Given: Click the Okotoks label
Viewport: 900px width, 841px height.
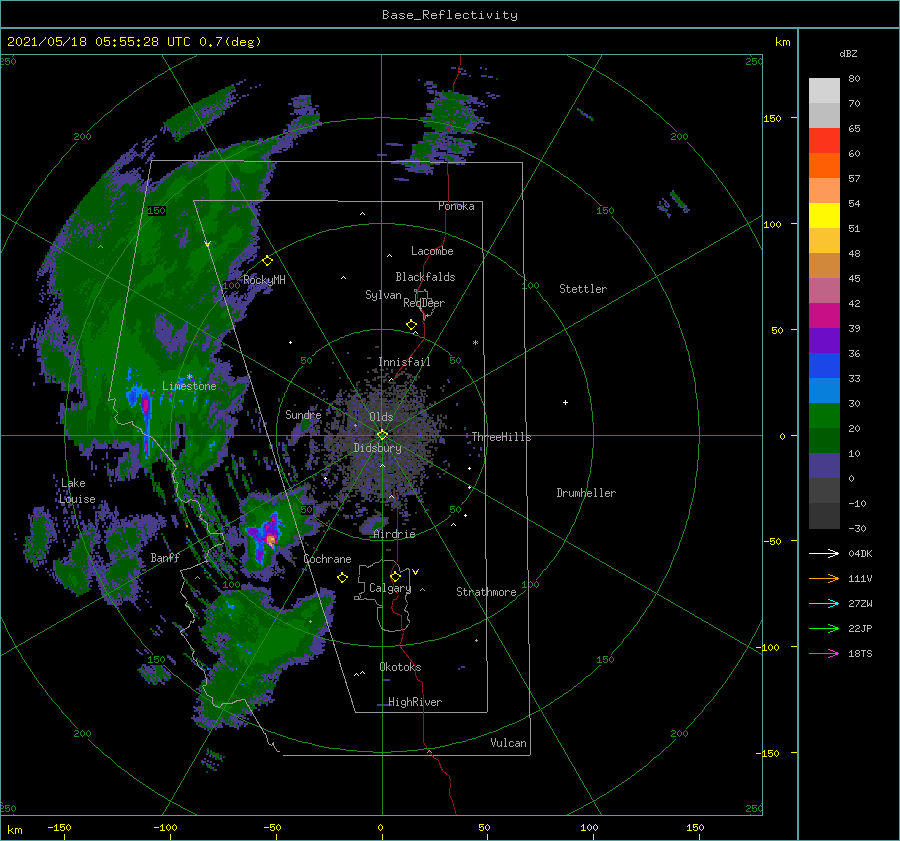Looking at the screenshot, I should coord(400,667).
